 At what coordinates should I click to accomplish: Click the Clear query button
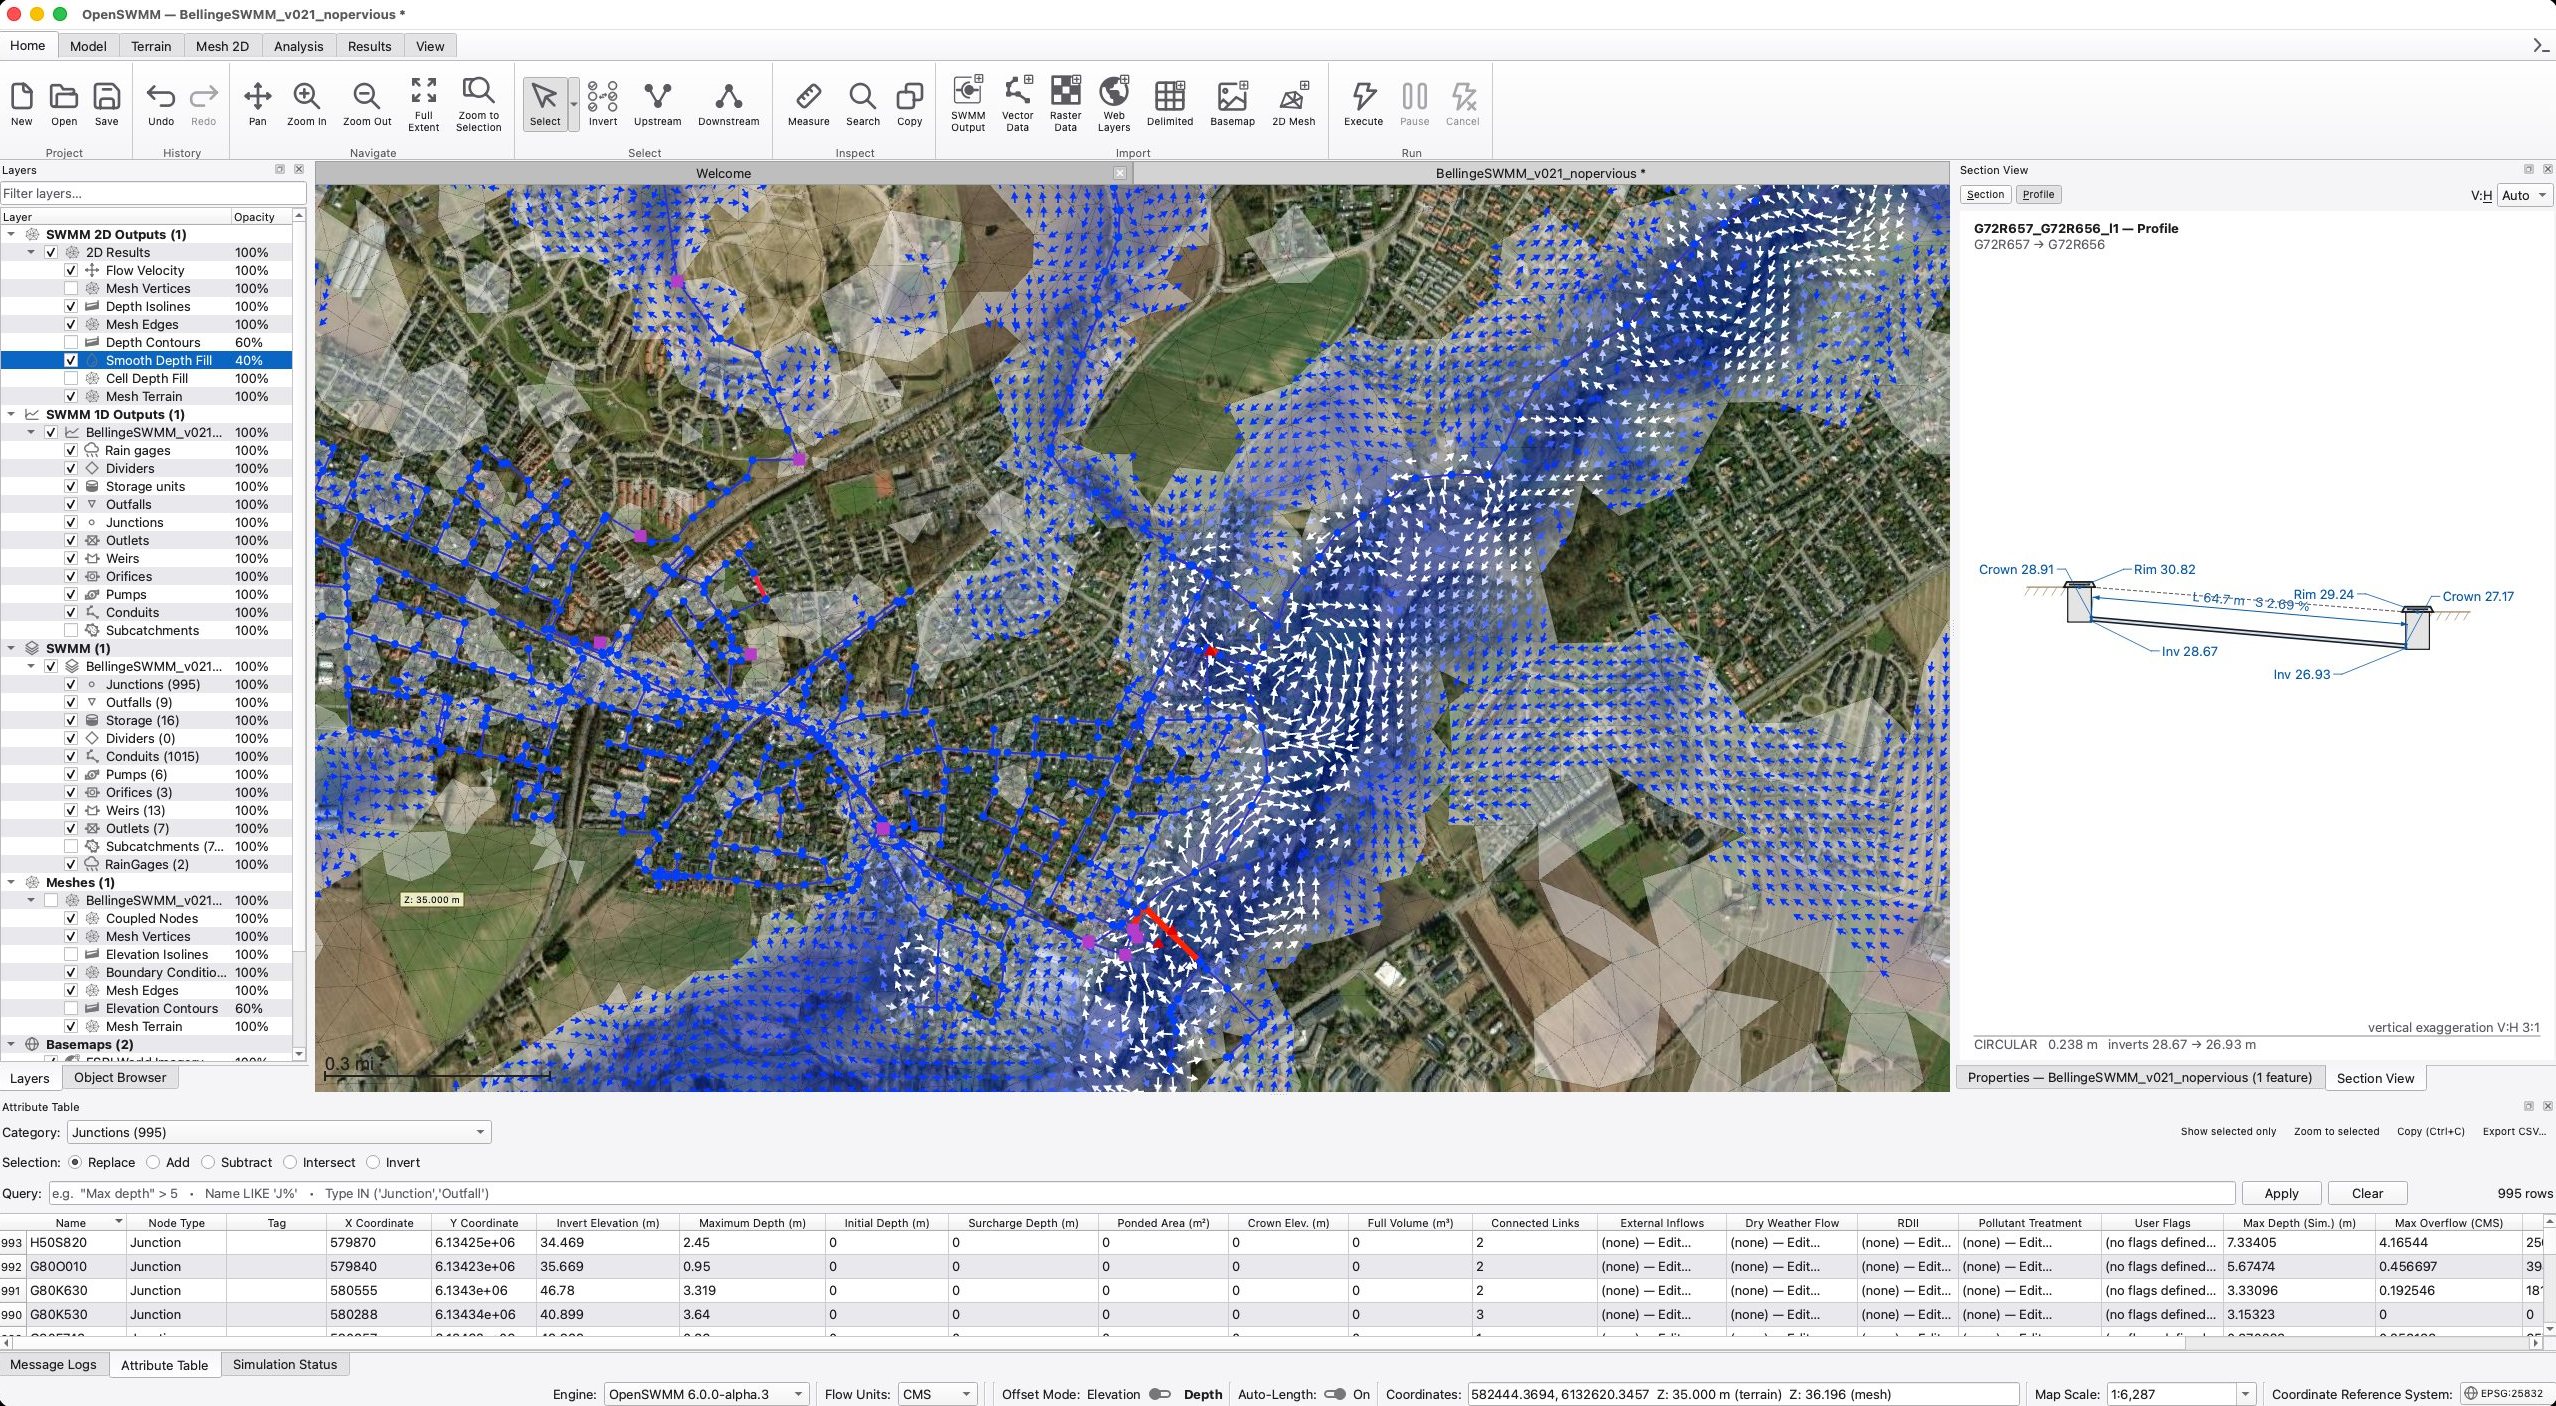(2367, 1193)
